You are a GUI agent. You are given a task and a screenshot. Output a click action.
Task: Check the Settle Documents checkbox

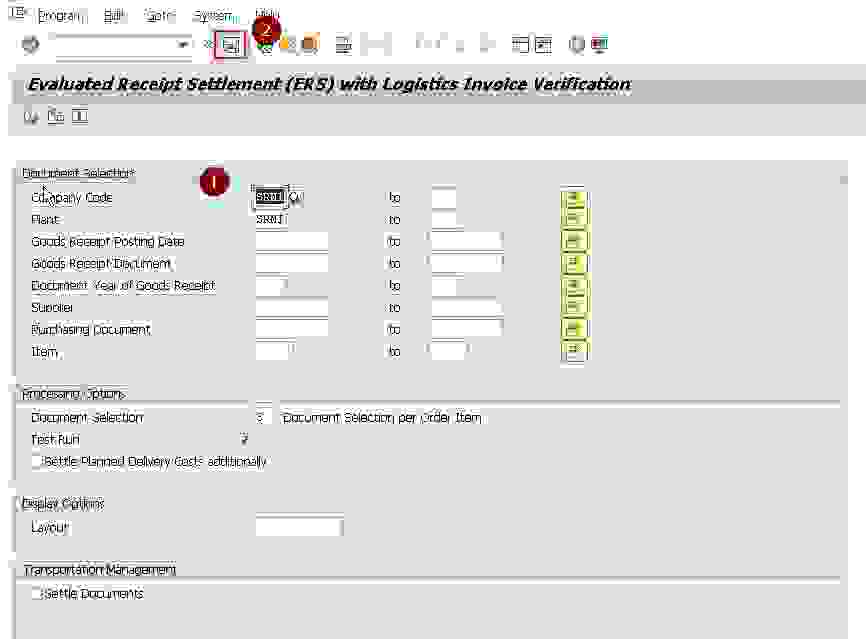point(37,594)
